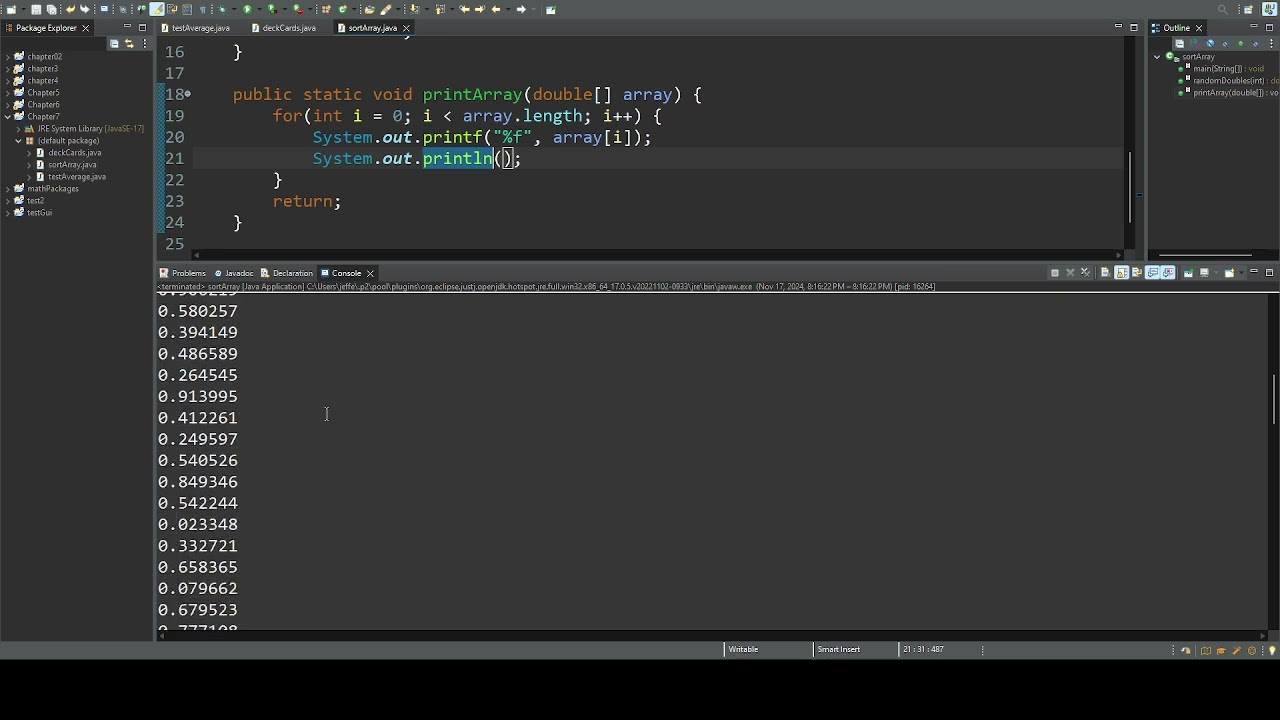Viewport: 1280px width, 720px height.
Task: Click Clear Console icon
Action: tap(1105, 273)
